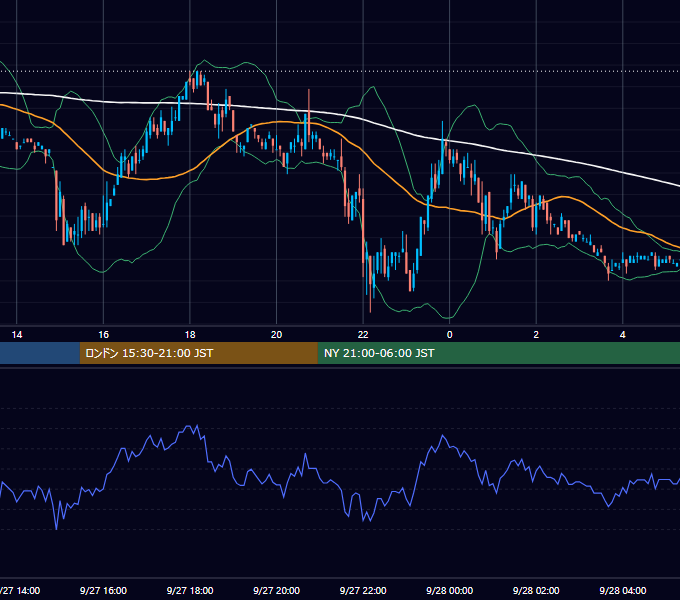Click the 0 hour label on price chart axis
Screen dimensions: 680x600
click(449, 335)
